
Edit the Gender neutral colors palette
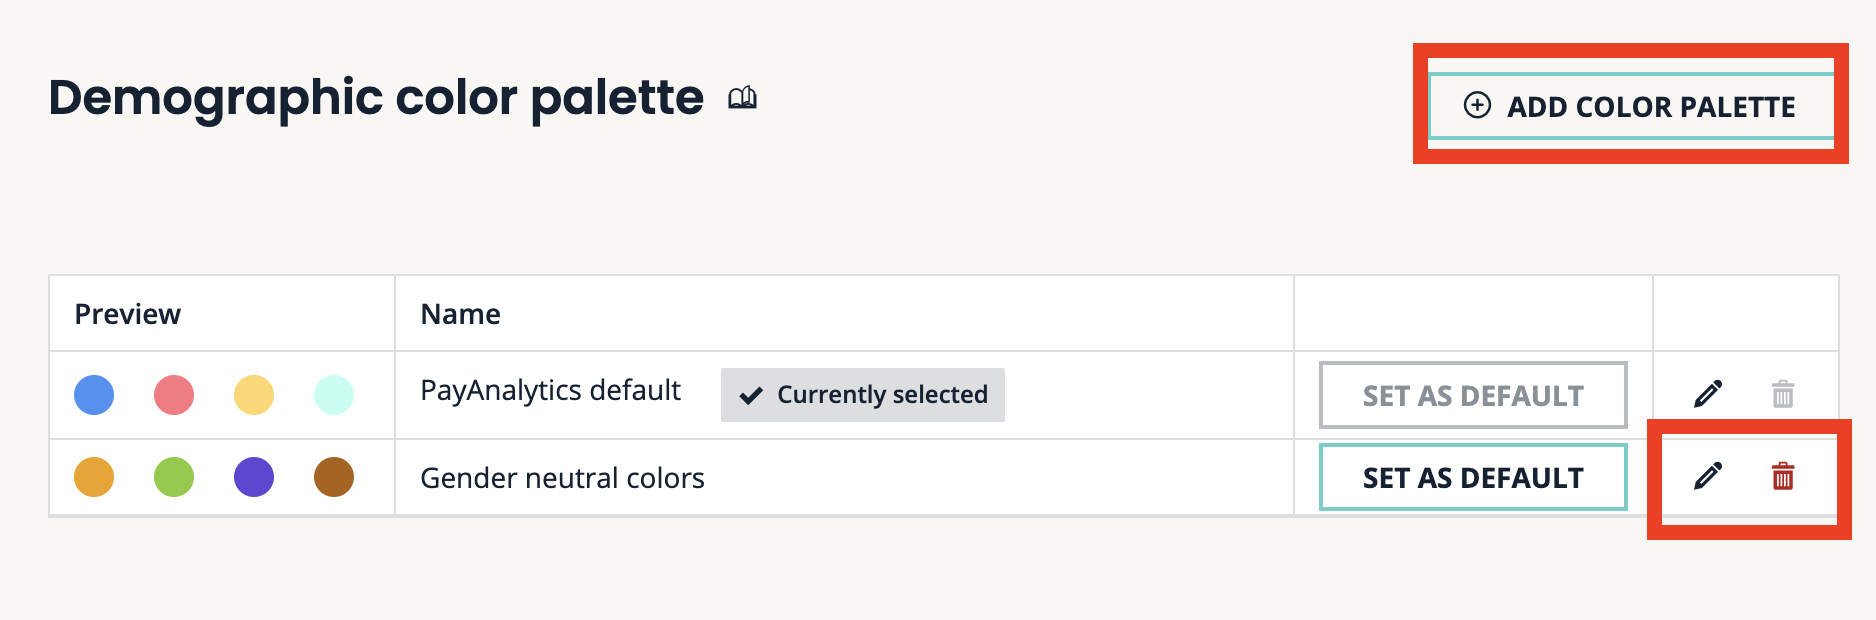[x=1708, y=476]
